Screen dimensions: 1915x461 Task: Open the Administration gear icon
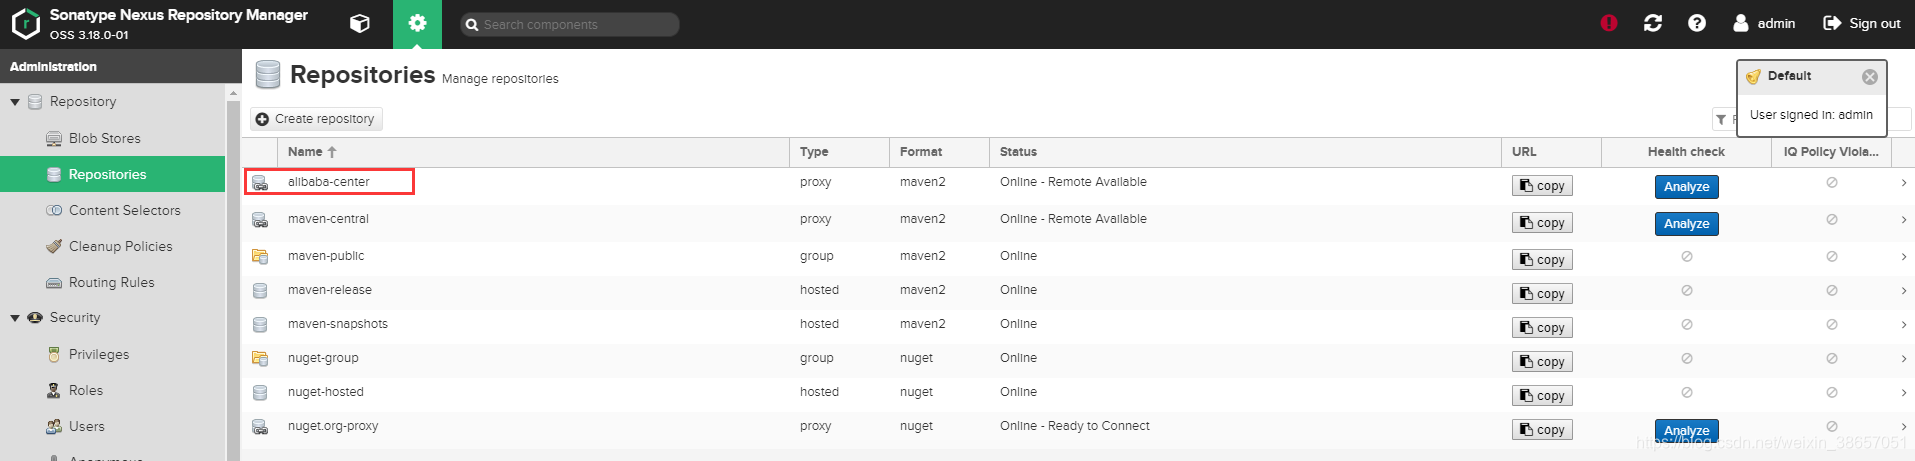[417, 24]
